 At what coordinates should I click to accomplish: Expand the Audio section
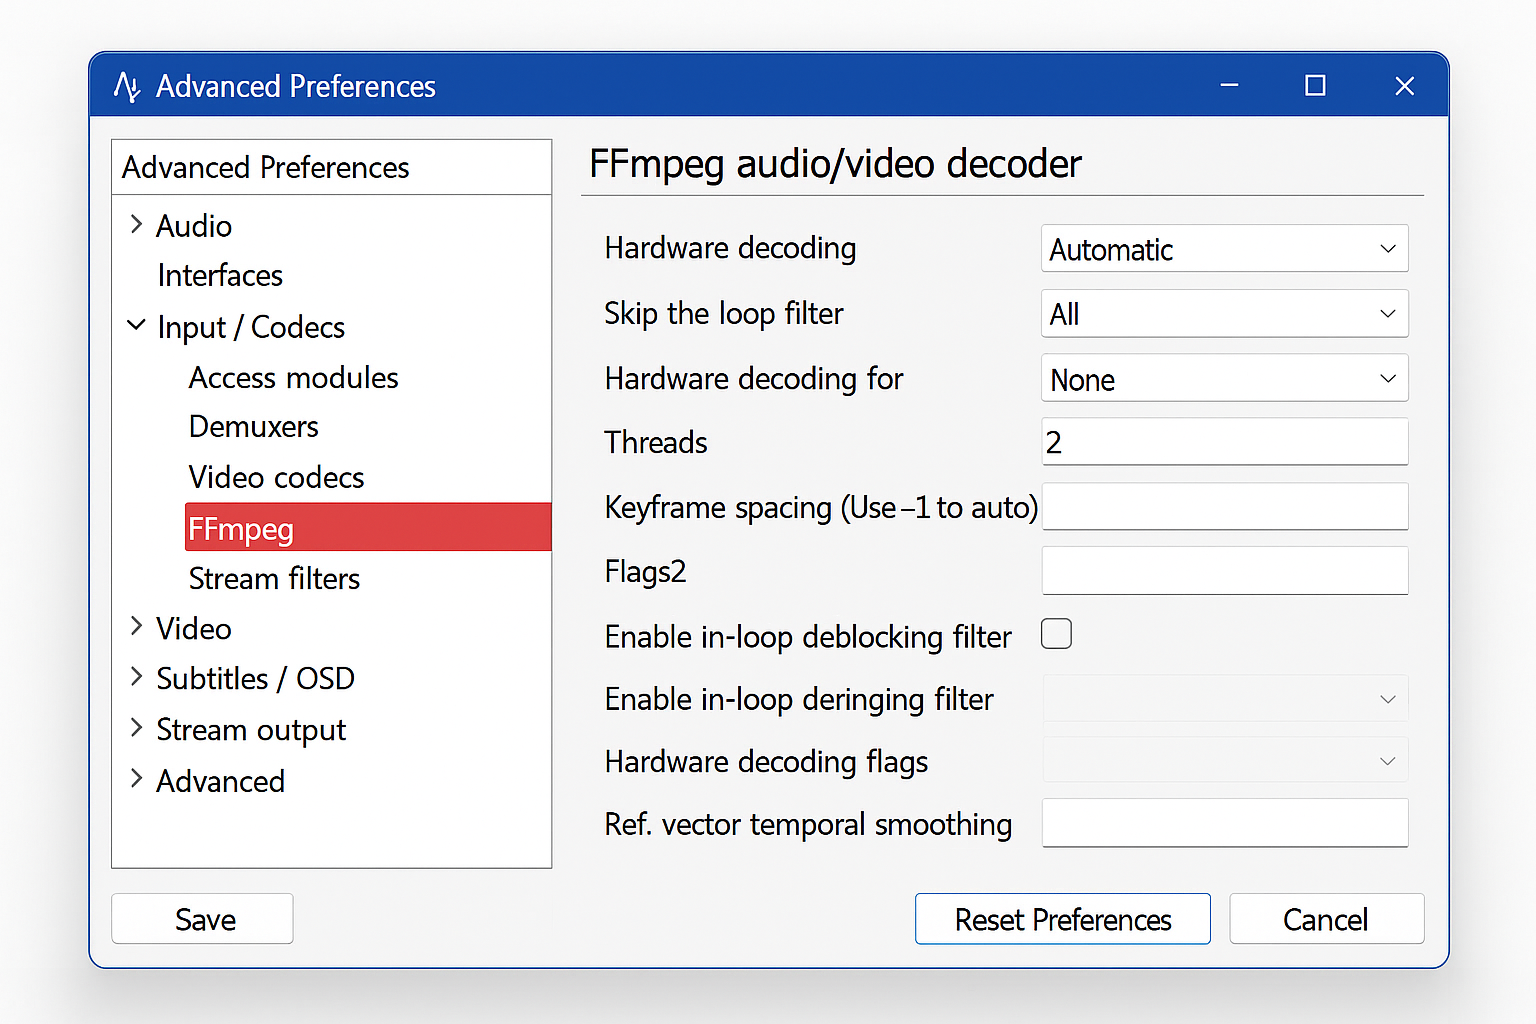[137, 225]
